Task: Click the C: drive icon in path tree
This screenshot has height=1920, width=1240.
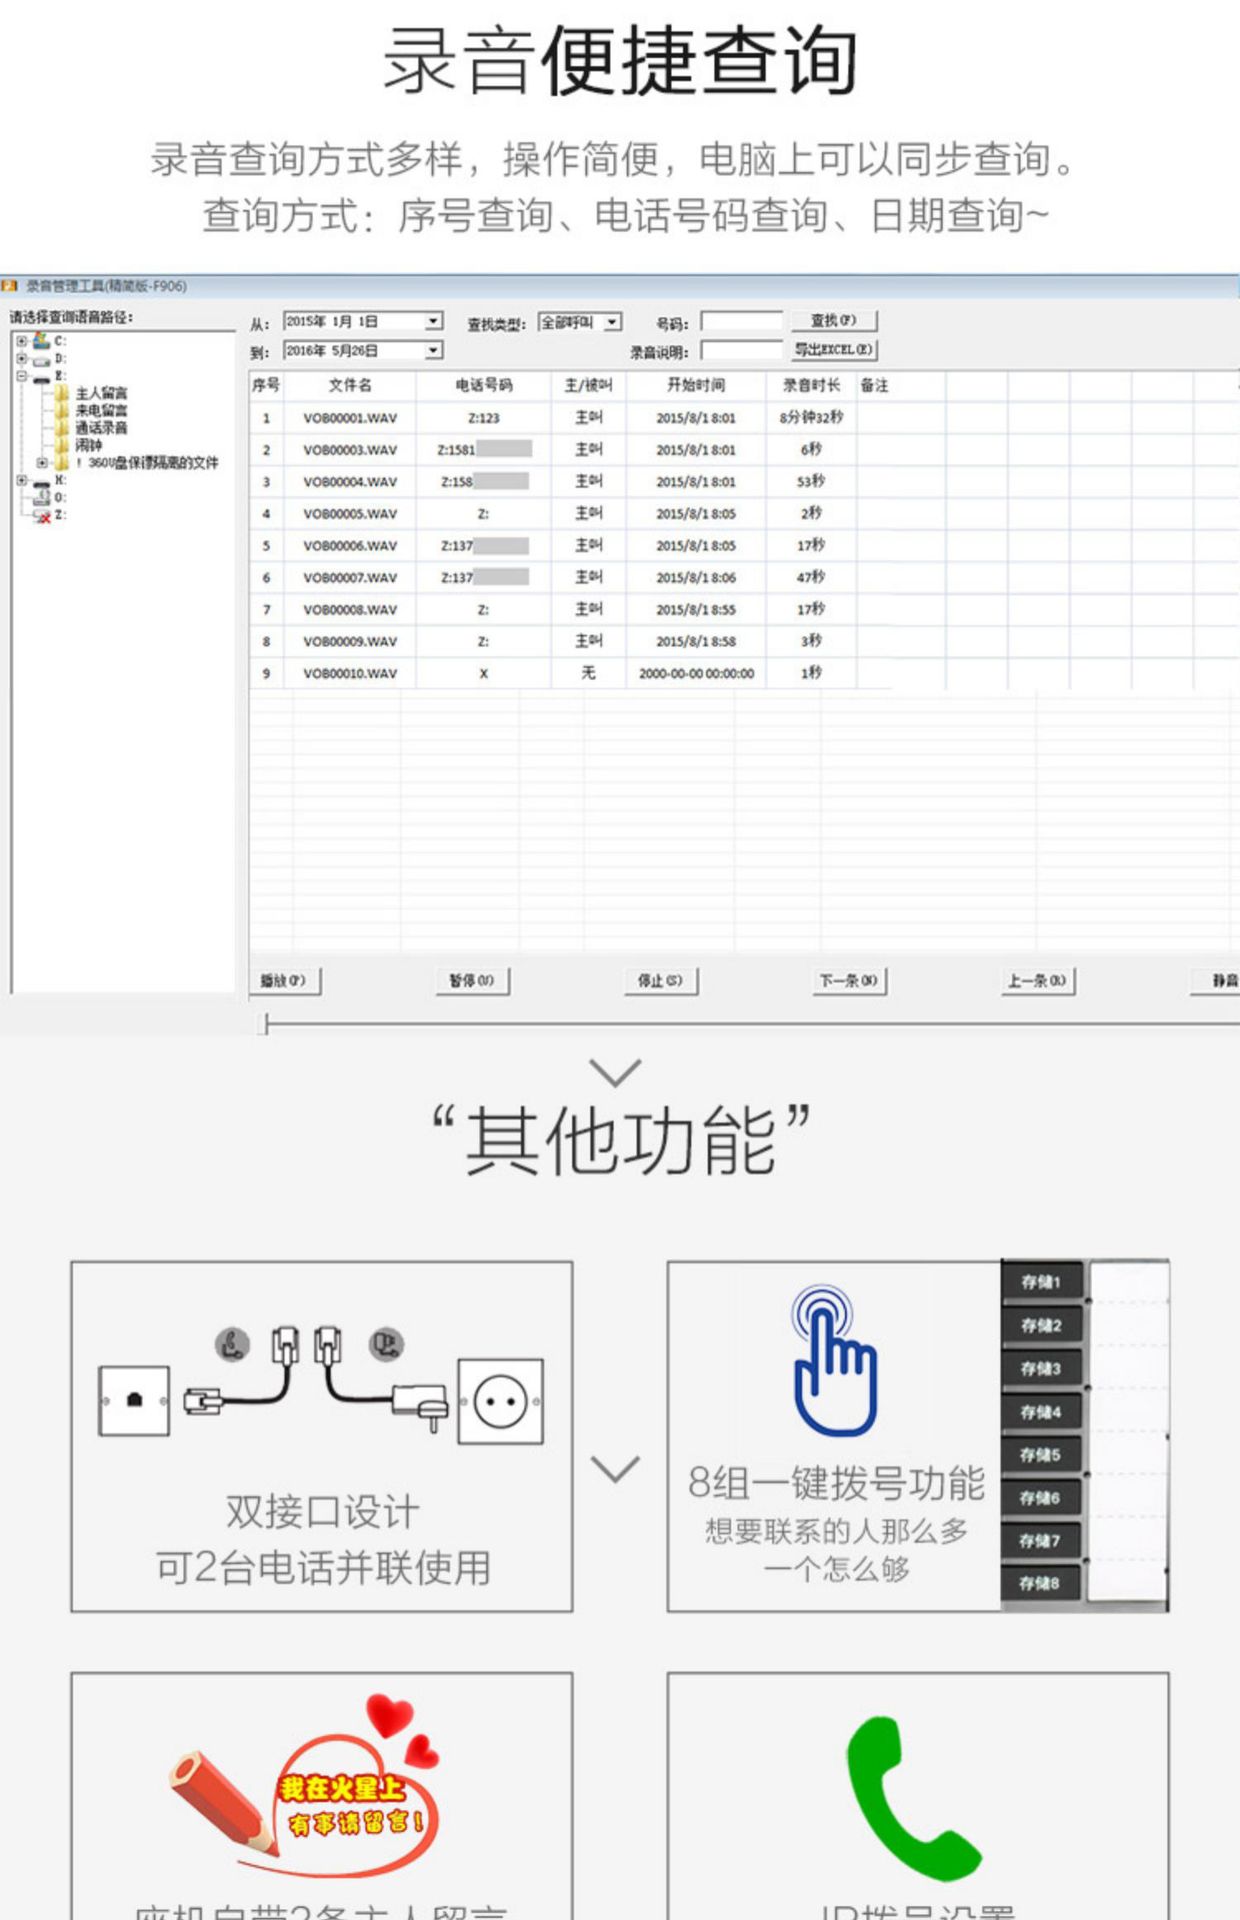Action: (x=41, y=341)
